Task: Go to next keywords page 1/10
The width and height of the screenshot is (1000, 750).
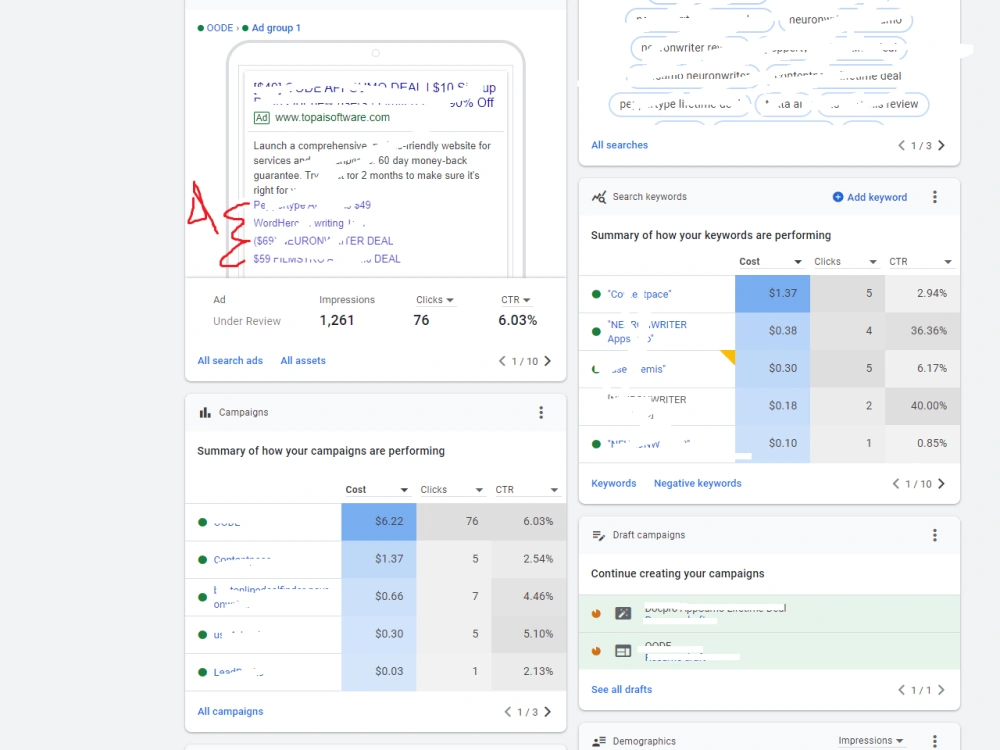Action: click(941, 483)
